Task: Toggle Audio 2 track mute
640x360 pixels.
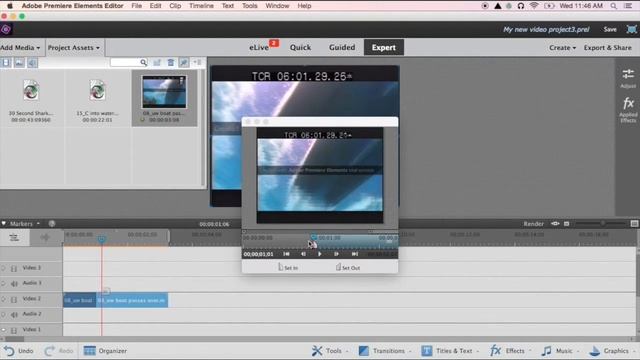Action: [3, 315]
